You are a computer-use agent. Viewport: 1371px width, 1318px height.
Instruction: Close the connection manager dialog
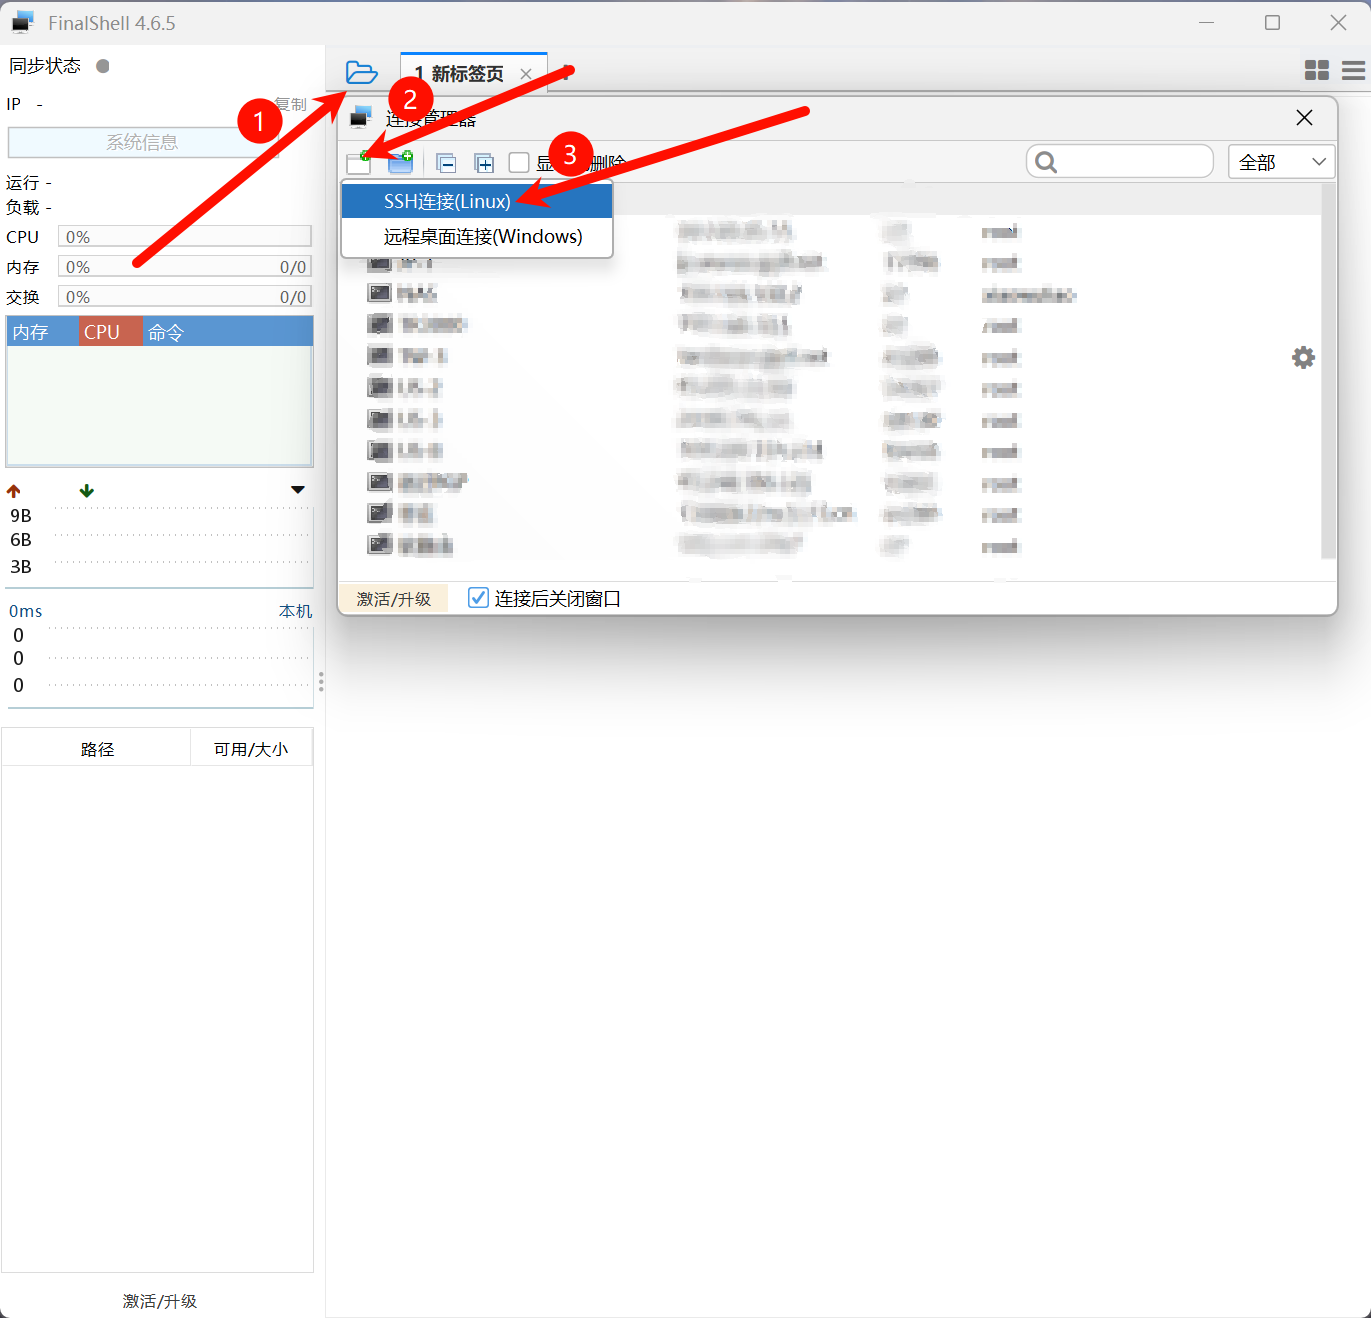tap(1304, 118)
